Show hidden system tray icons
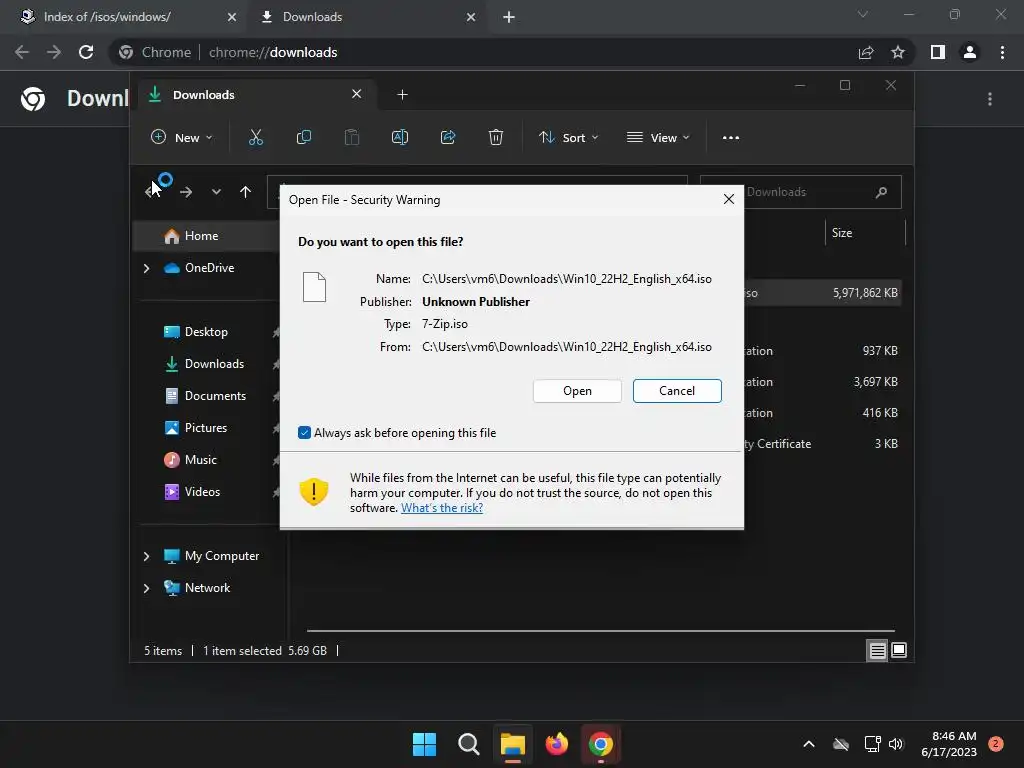This screenshot has height=768, width=1024. [x=808, y=744]
